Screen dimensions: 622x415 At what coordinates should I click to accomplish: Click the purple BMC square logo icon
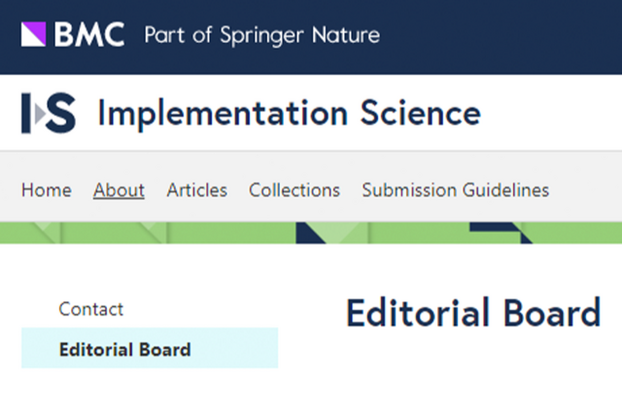point(34,35)
